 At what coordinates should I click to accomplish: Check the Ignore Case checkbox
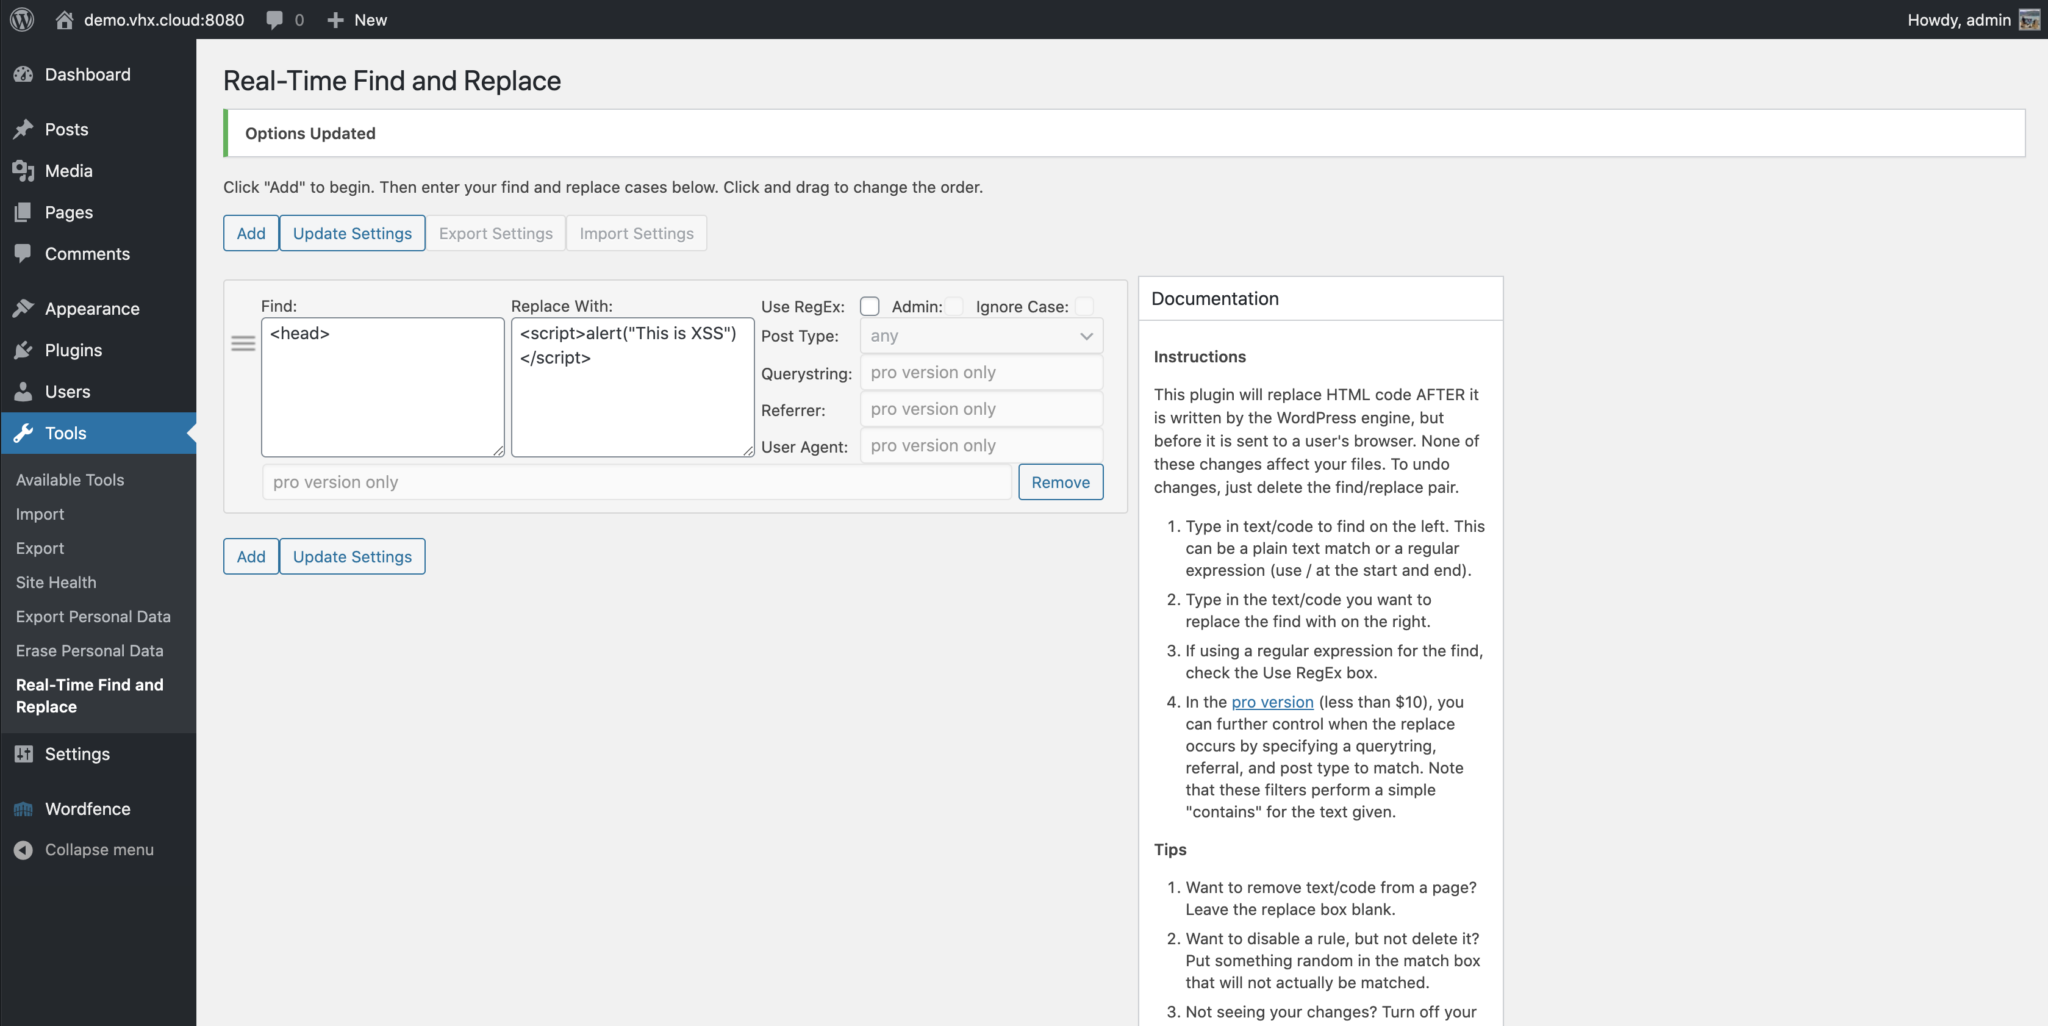(1084, 306)
